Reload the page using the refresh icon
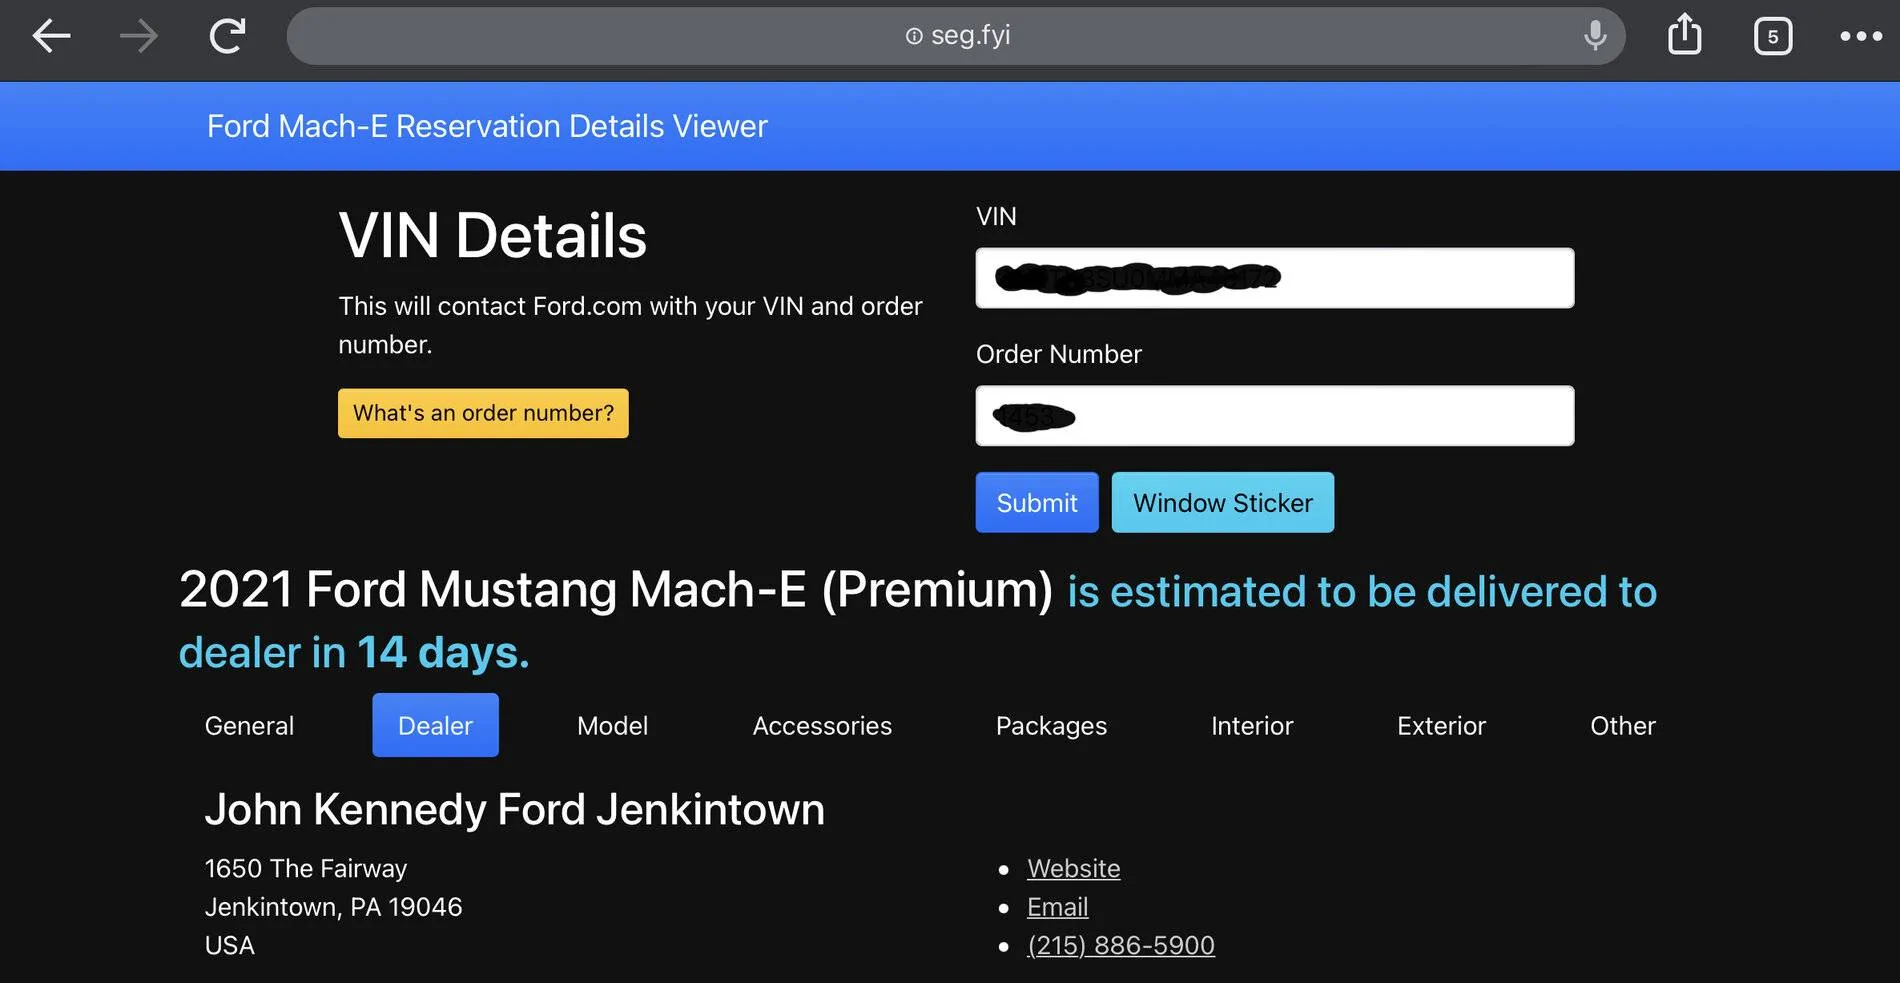This screenshot has height=983, width=1900. [x=227, y=36]
